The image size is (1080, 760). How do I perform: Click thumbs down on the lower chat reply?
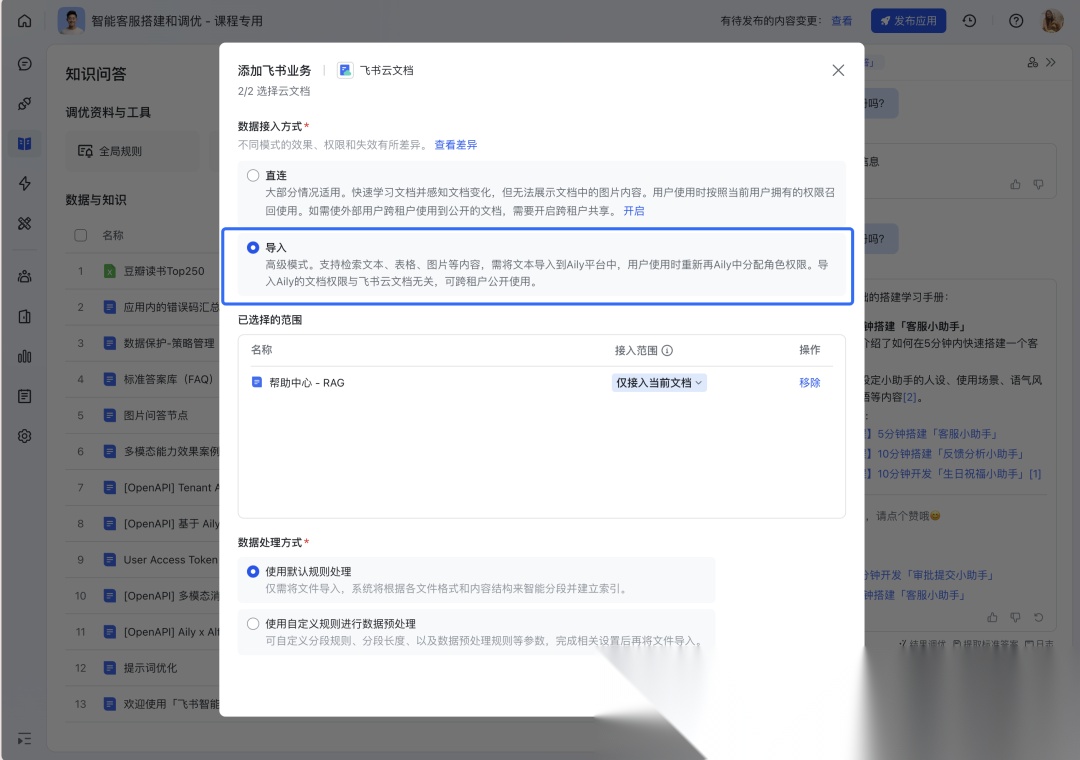1015,617
